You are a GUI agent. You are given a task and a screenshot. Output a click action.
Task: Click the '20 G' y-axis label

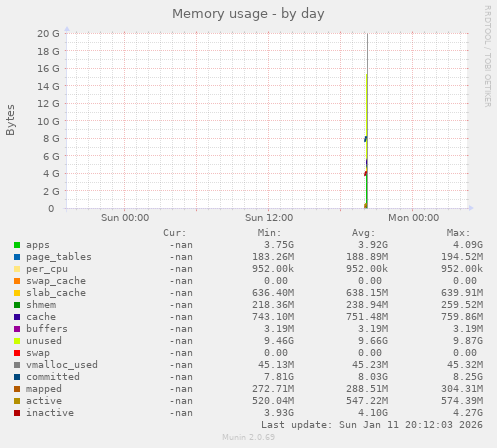click(48, 34)
